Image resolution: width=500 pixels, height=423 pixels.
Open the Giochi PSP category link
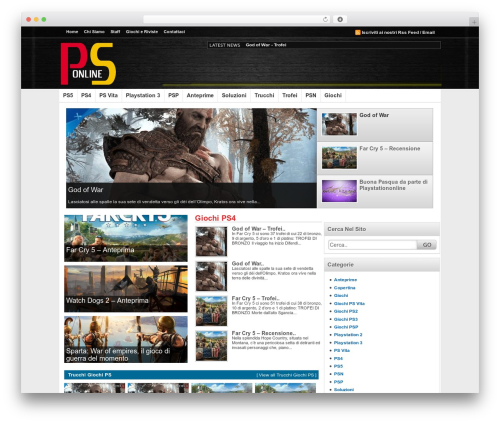(346, 327)
